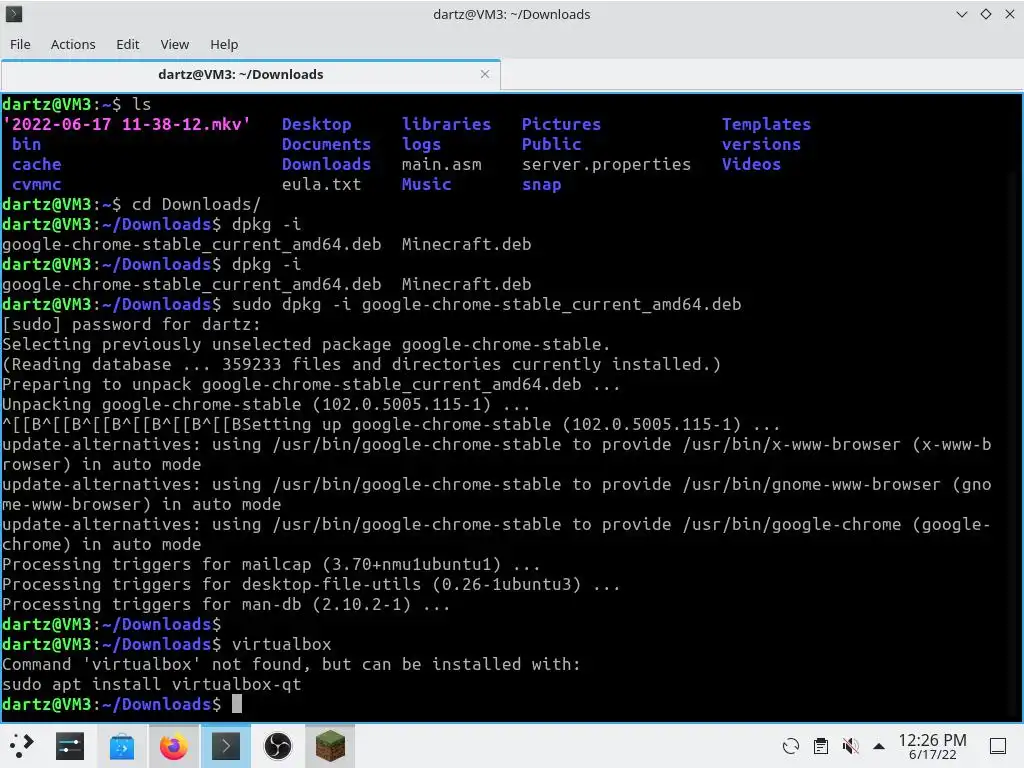Open the Edit menu
This screenshot has width=1024, height=768.
pos(127,44)
